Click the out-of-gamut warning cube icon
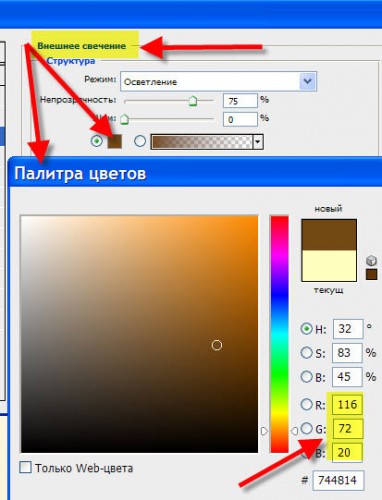 371,260
